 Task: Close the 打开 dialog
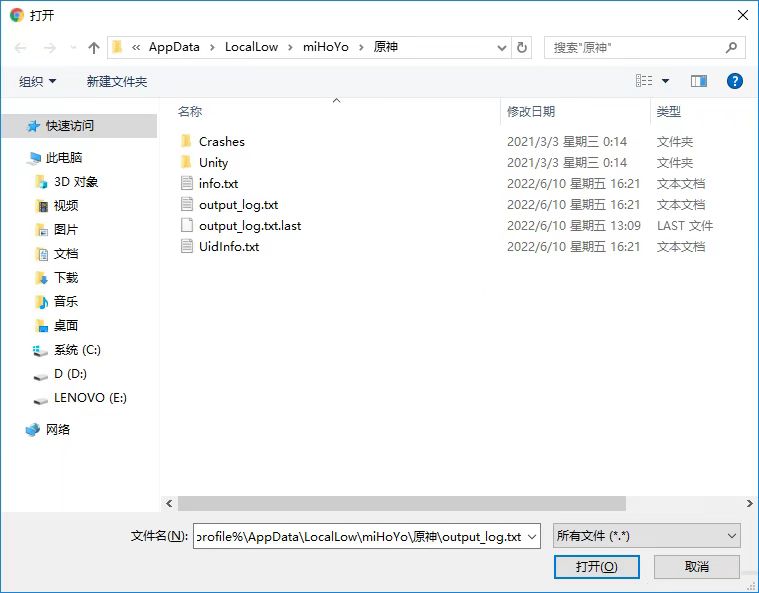tap(743, 15)
